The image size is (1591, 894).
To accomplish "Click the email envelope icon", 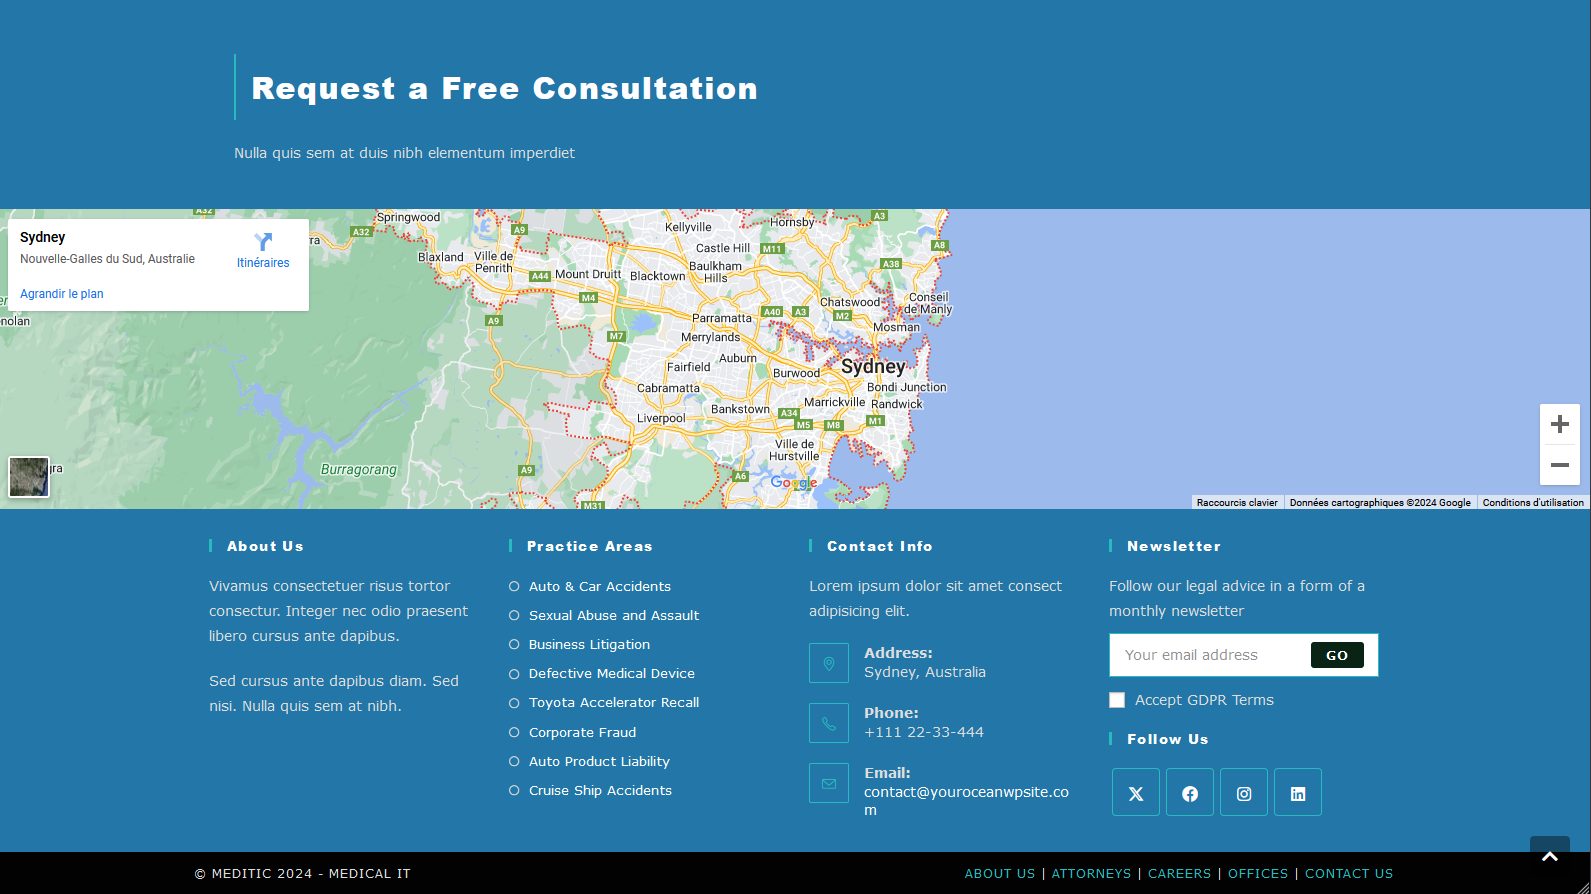I will click(x=829, y=784).
